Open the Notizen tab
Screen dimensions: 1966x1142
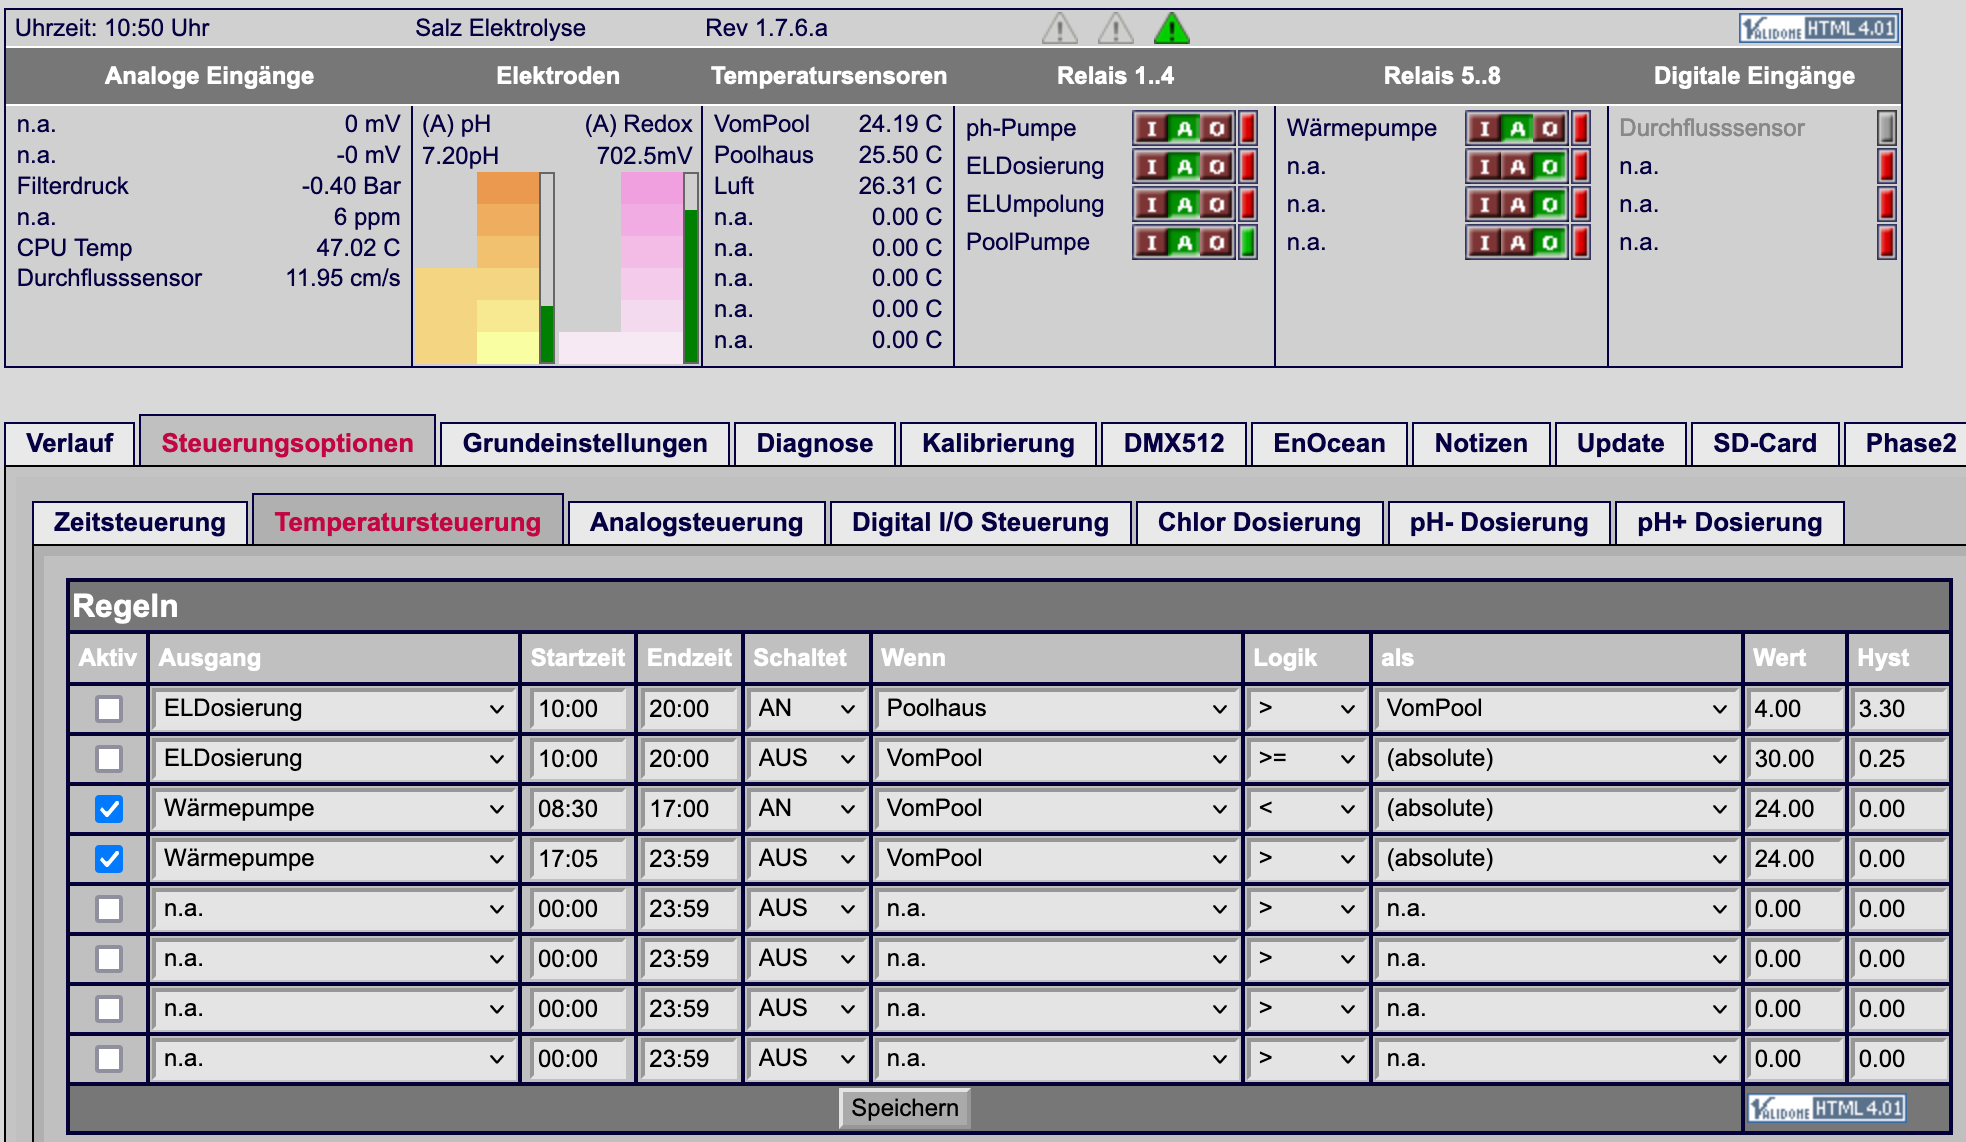point(1481,443)
